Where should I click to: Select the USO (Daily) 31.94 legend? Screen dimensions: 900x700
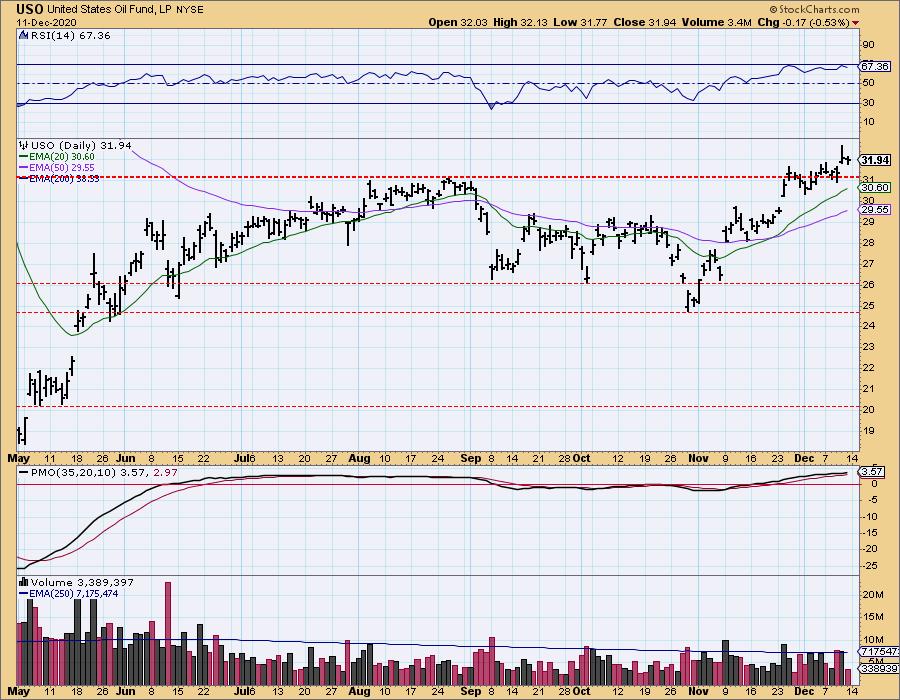pyautogui.click(x=81, y=146)
